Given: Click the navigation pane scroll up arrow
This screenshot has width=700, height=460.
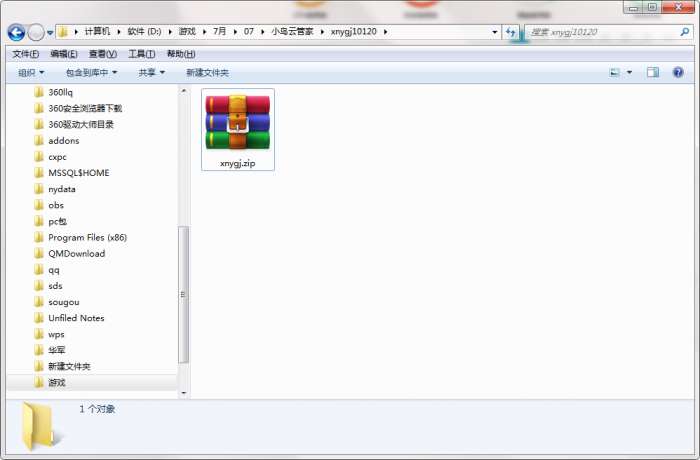Looking at the screenshot, I should pos(183,91).
